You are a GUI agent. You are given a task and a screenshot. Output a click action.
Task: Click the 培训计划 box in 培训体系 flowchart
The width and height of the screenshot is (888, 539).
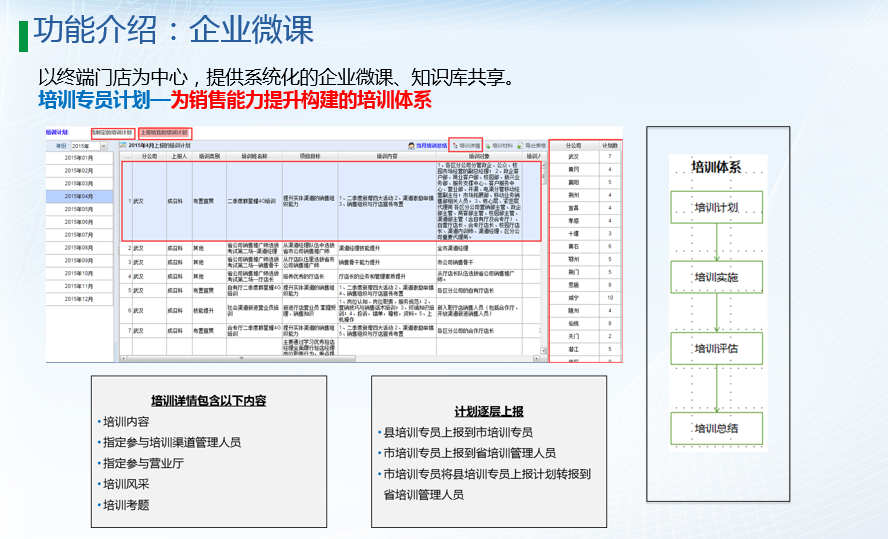716,207
